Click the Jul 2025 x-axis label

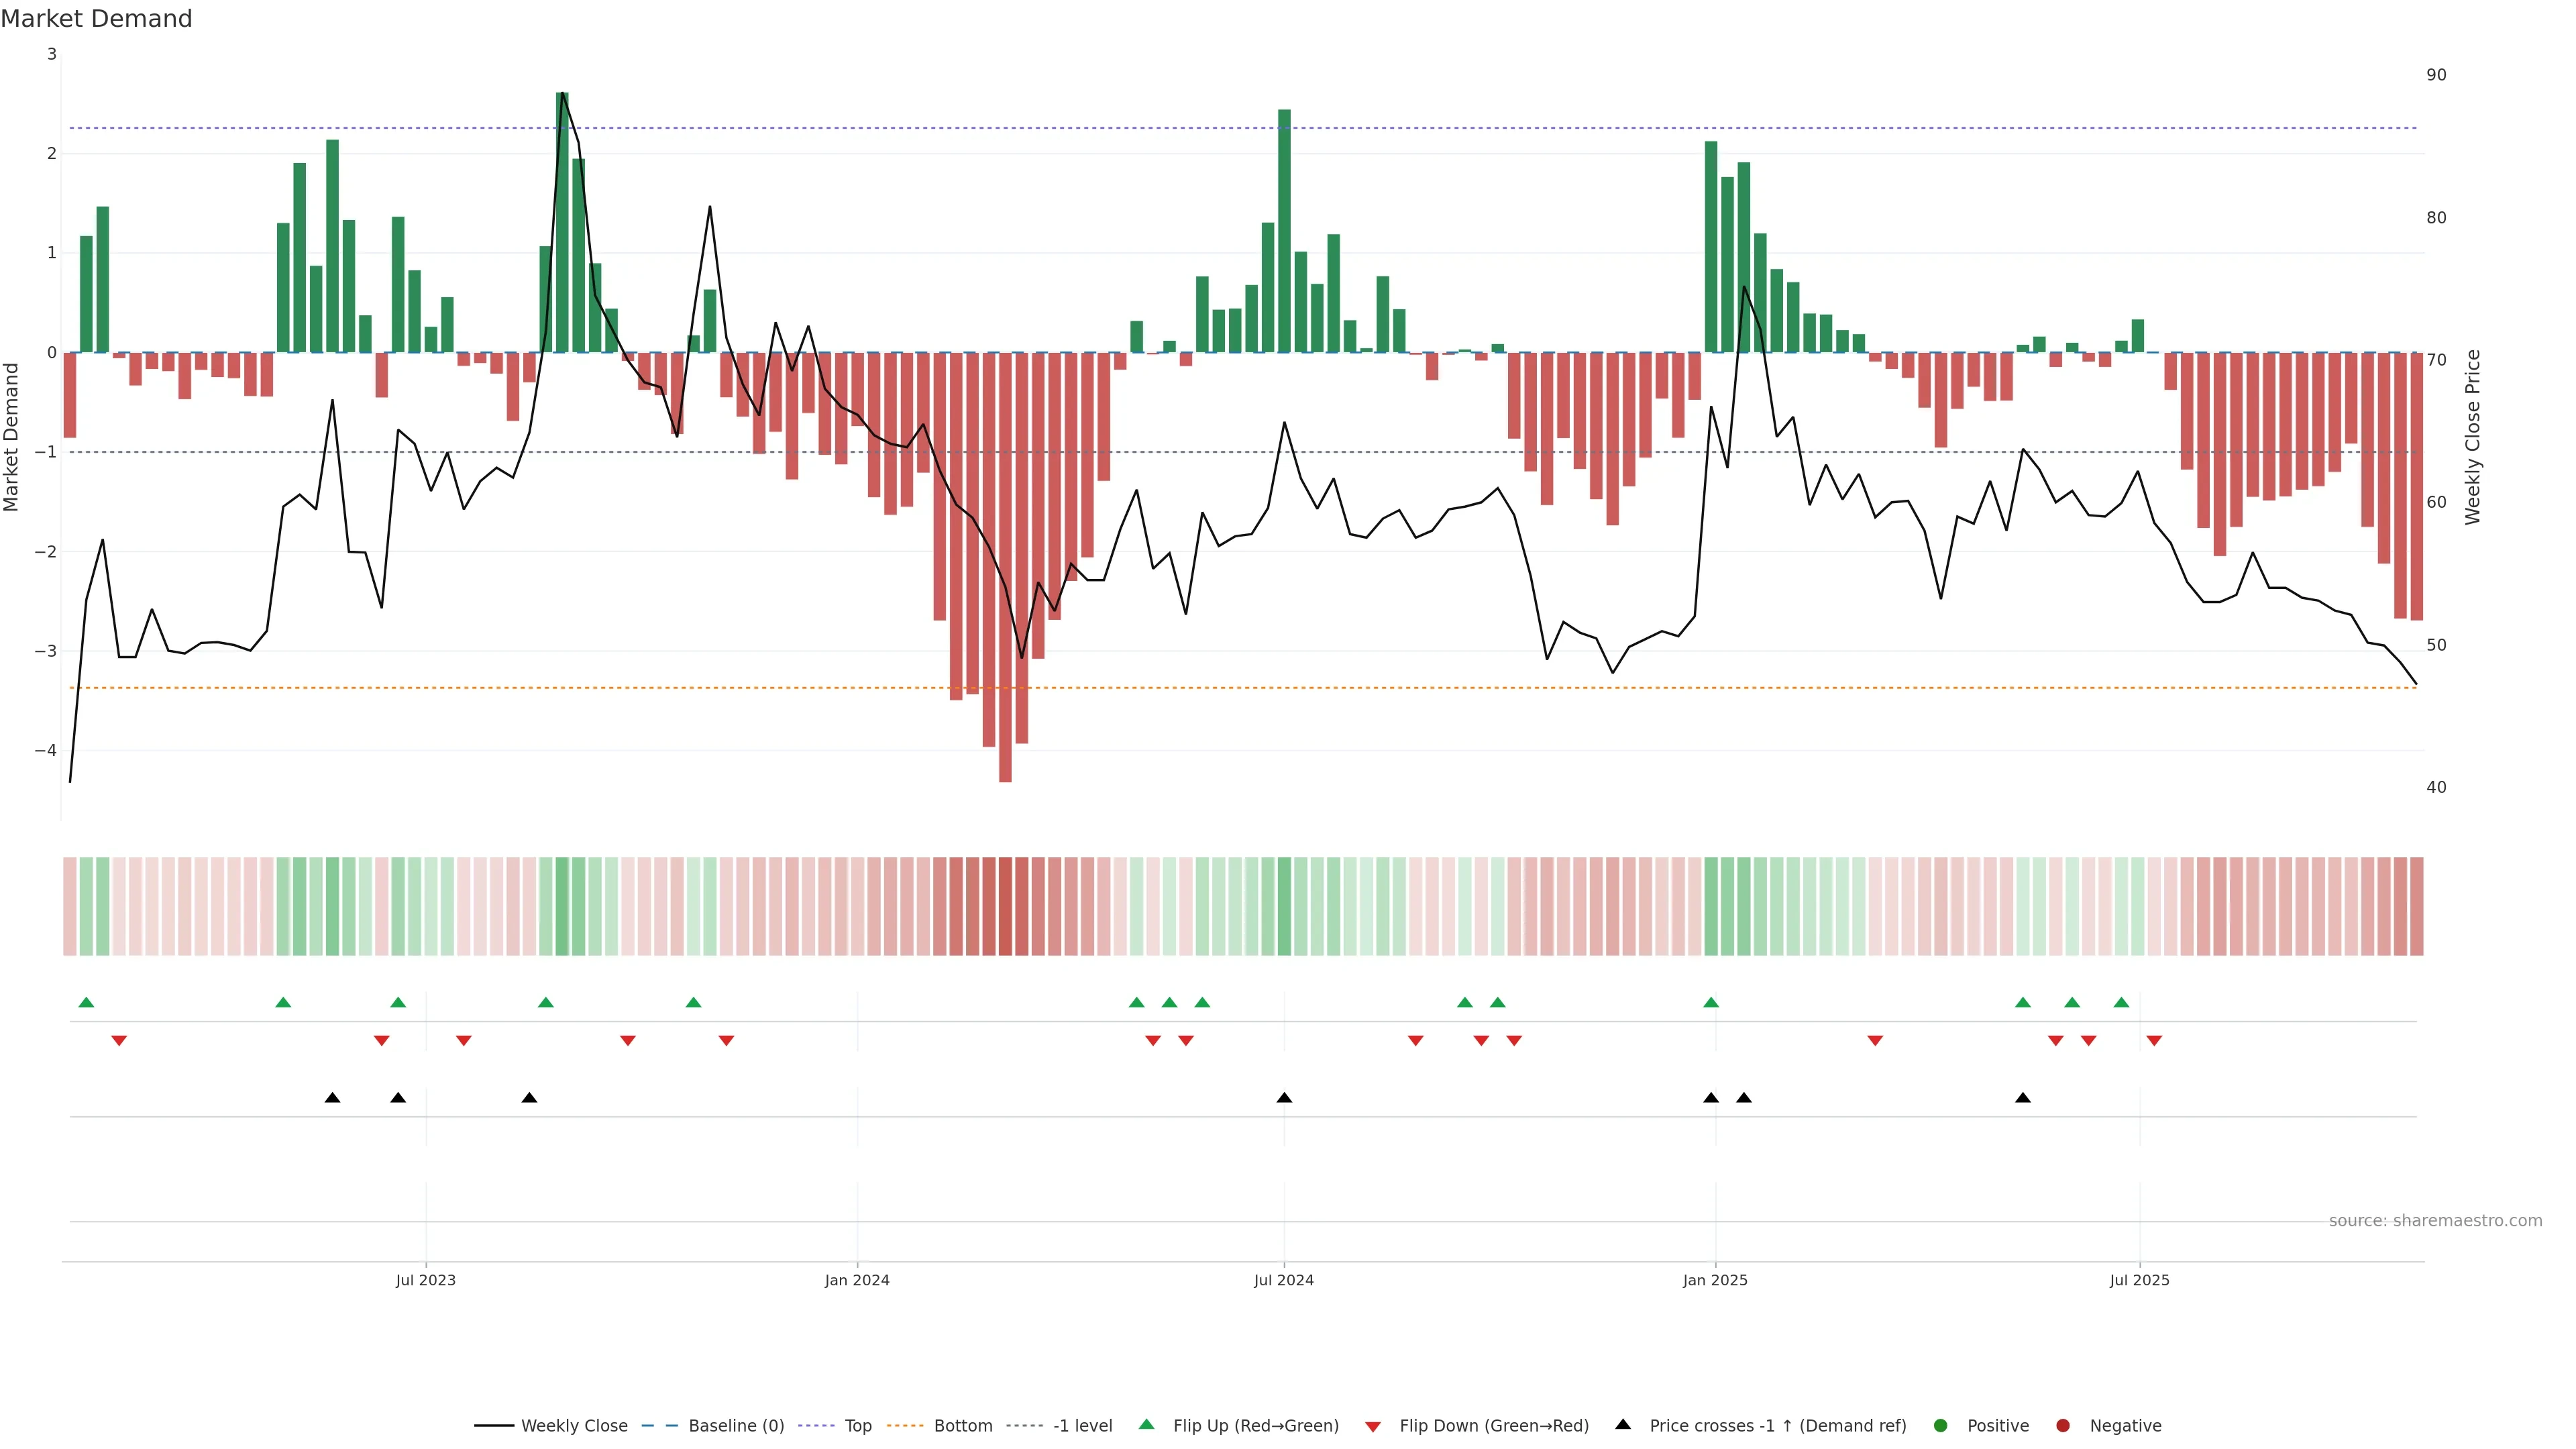[2139, 1280]
